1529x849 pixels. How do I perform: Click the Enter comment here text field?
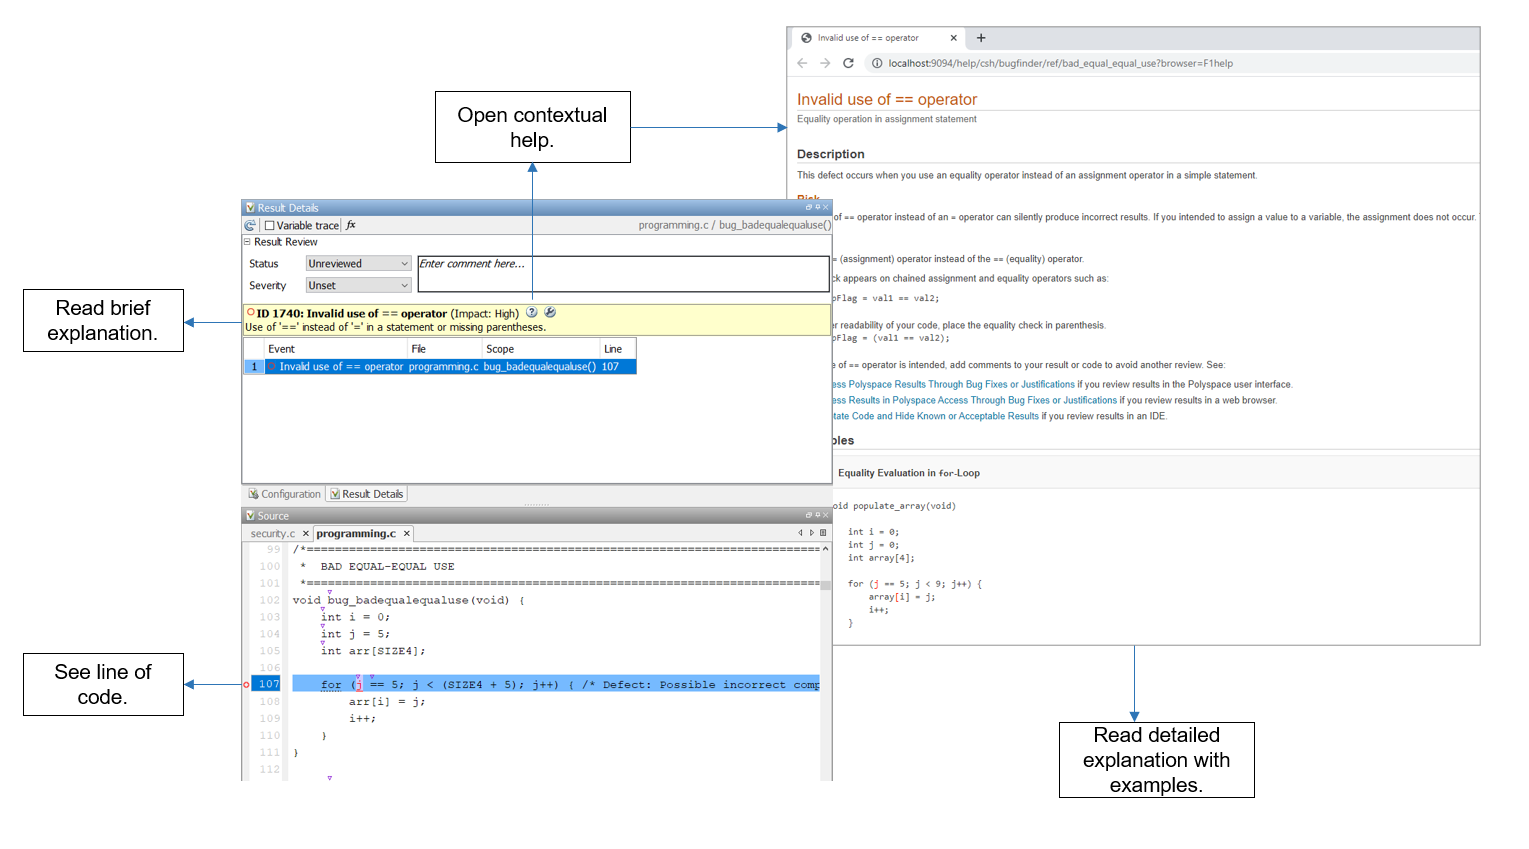pos(623,274)
